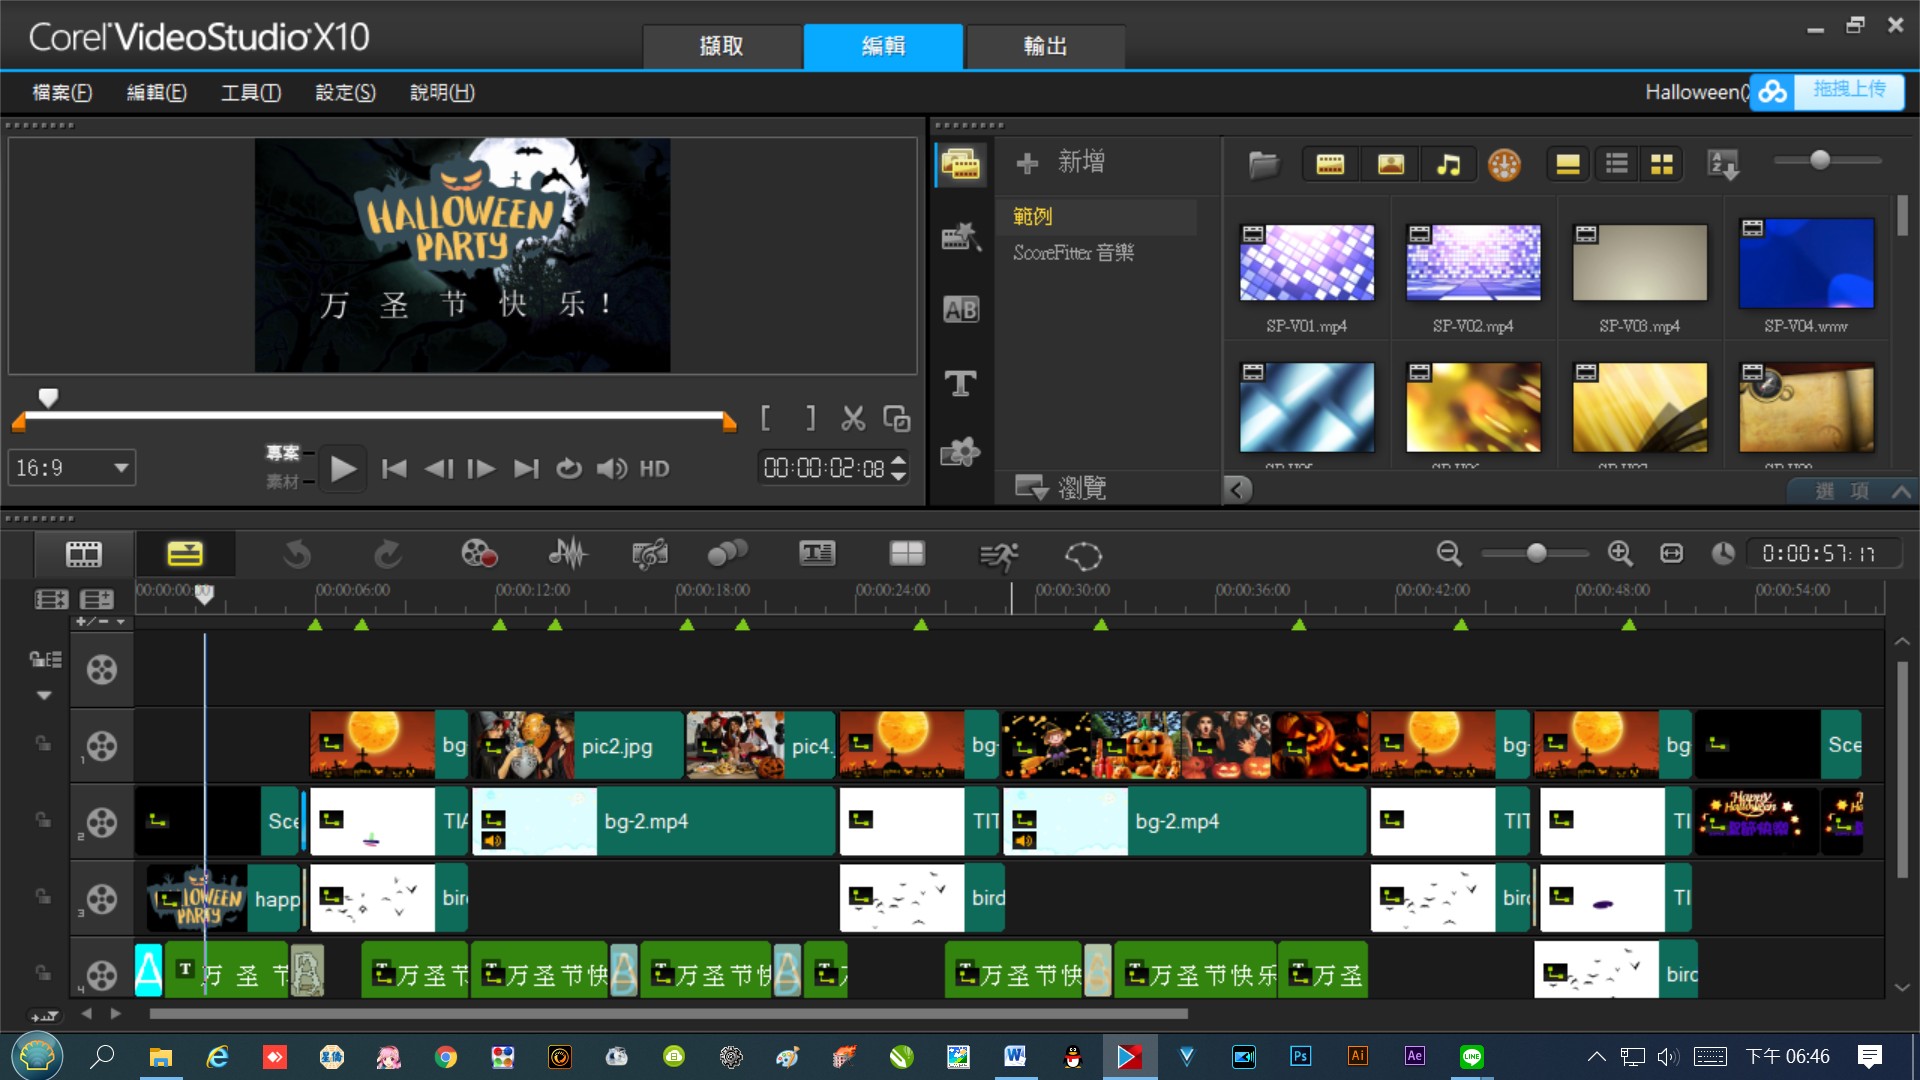The height and width of the screenshot is (1080, 1920).
Task: Add a new library folder
Action: [1062, 162]
